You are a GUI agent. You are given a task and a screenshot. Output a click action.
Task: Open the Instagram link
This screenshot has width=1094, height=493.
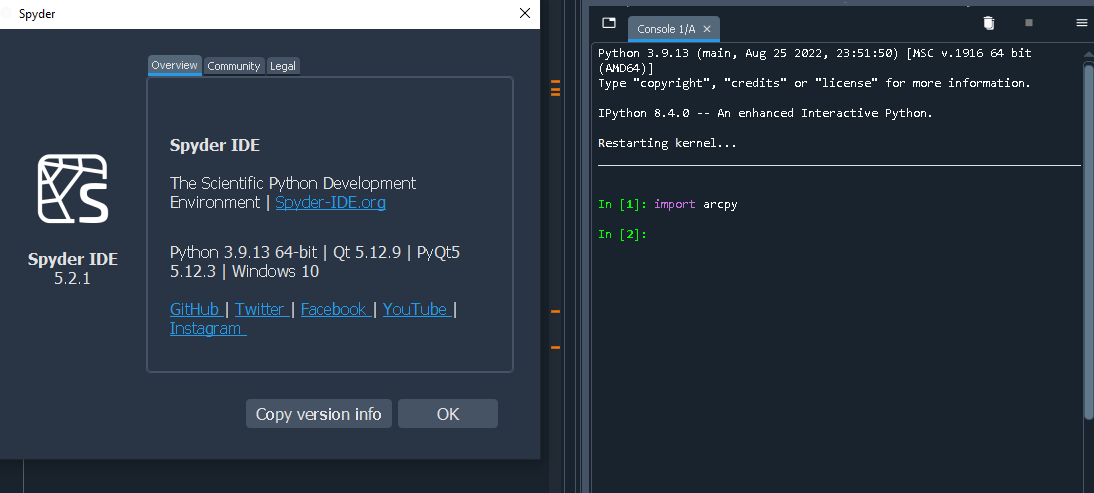(x=206, y=328)
